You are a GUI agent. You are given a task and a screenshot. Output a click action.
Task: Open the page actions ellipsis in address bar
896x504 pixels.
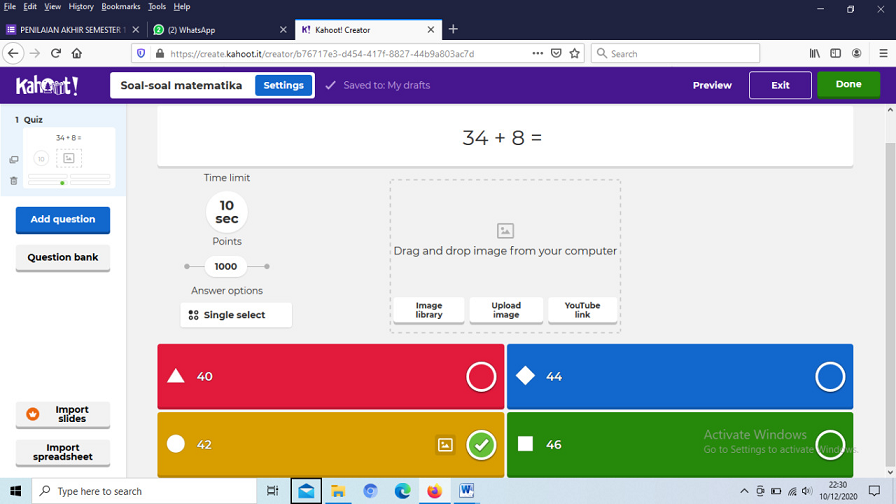538,53
